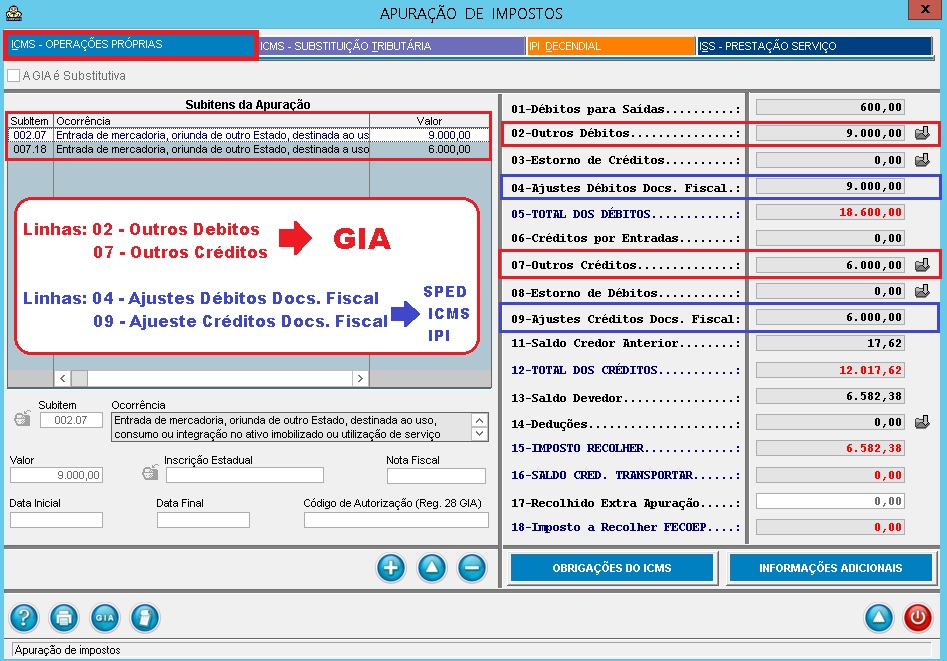This screenshot has height=661, width=947.
Task: Open details icon for 02-Outros Débitos
Action: pos(922,133)
